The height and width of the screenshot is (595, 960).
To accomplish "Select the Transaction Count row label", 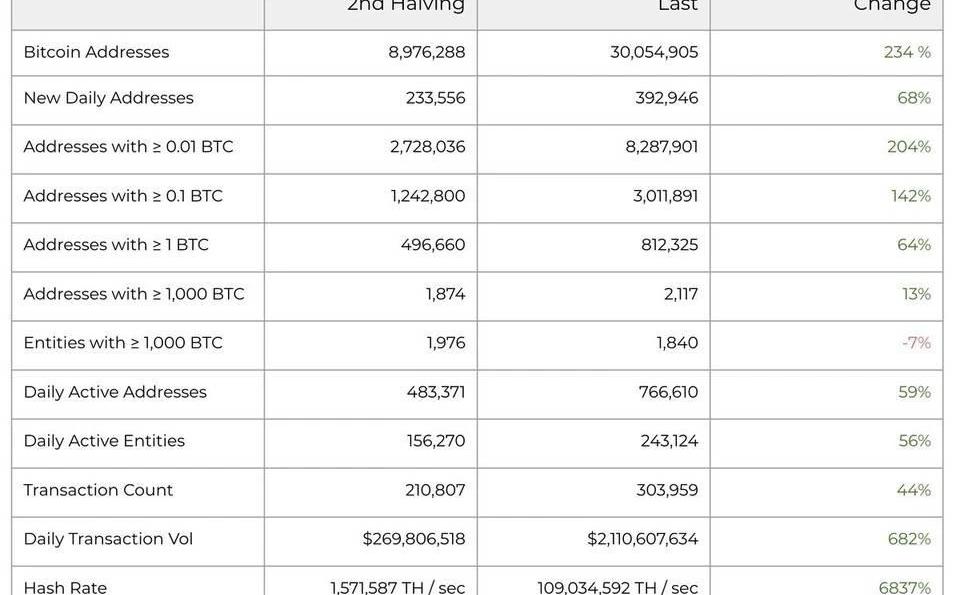I will click(98, 490).
